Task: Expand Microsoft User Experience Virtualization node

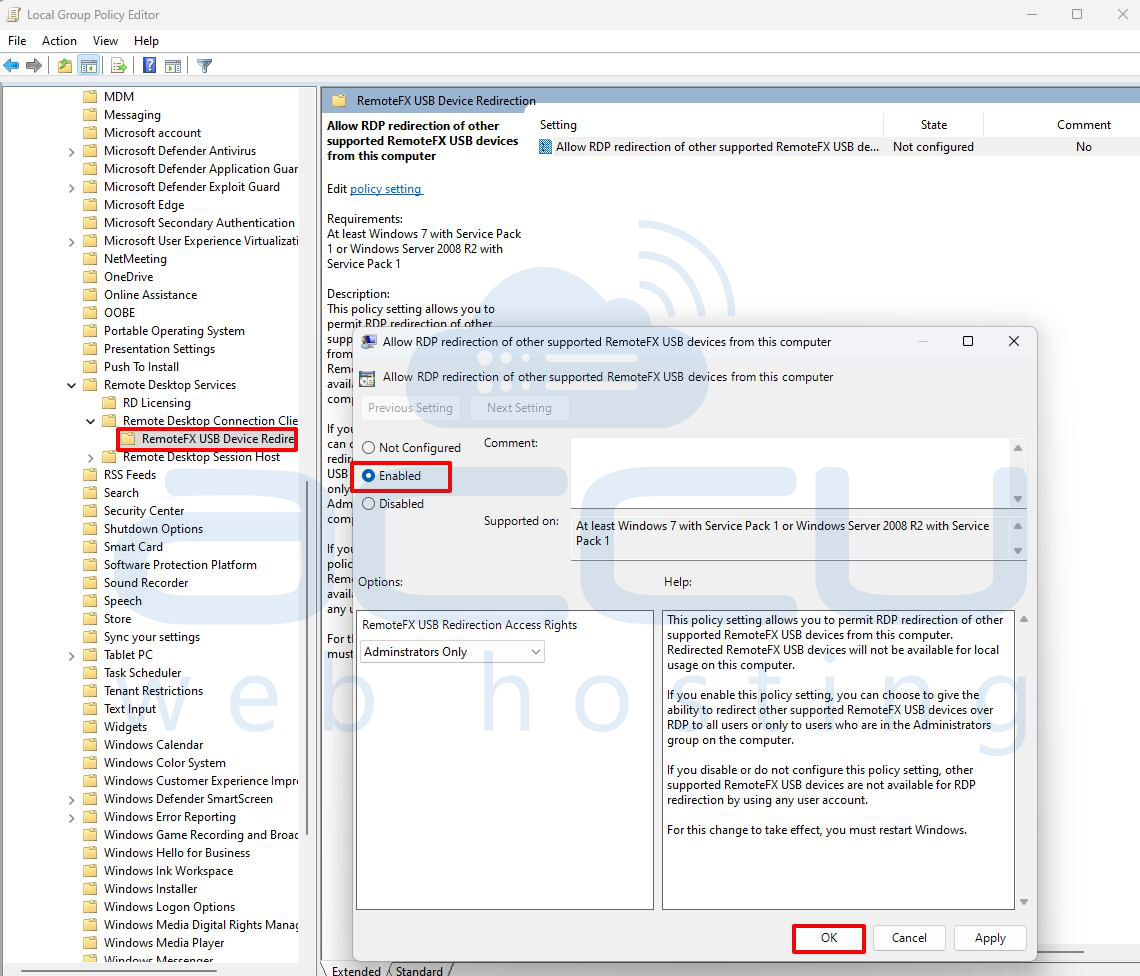Action: [x=71, y=241]
